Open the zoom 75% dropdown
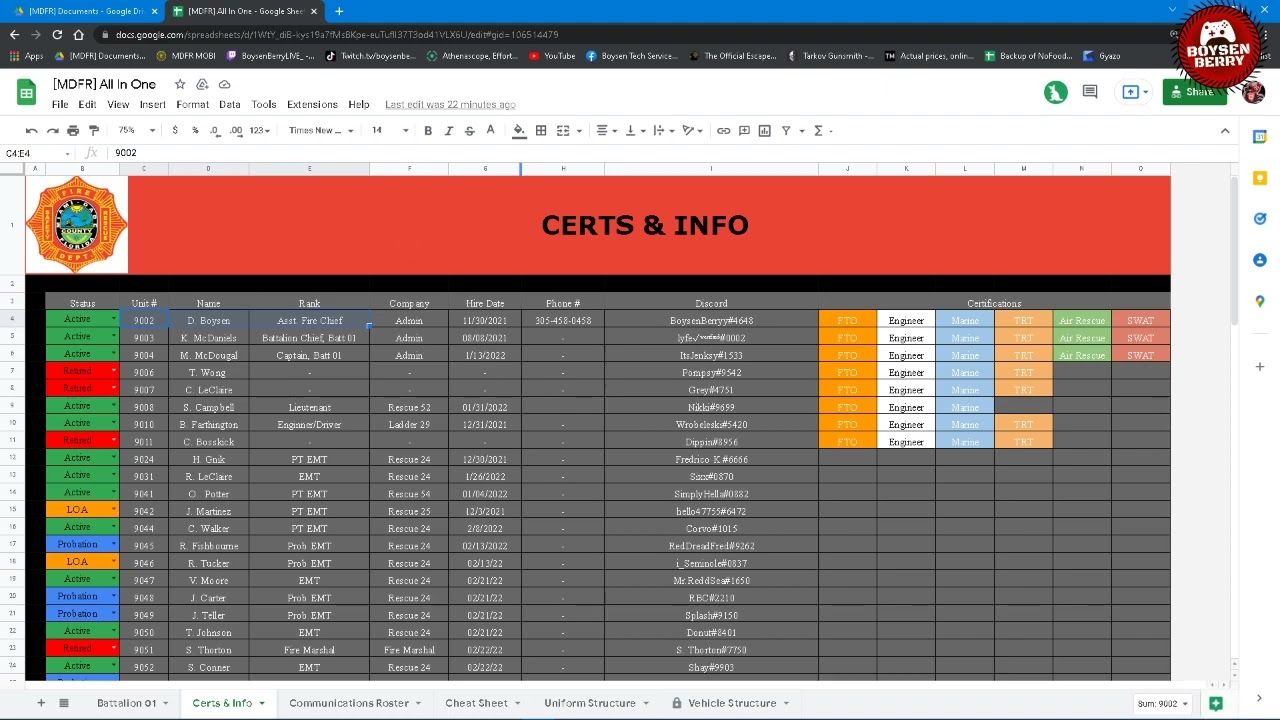The height and width of the screenshot is (720, 1280). coord(136,131)
